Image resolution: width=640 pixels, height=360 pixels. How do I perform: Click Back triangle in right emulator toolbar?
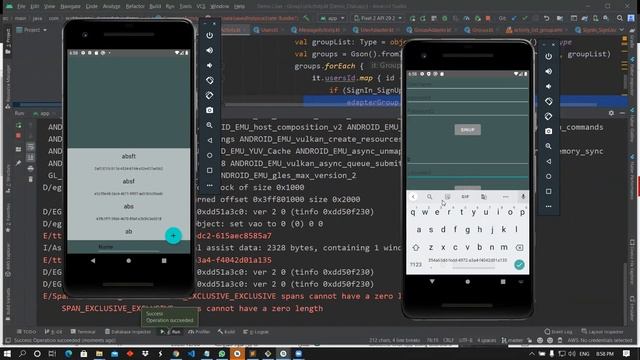coord(549,161)
